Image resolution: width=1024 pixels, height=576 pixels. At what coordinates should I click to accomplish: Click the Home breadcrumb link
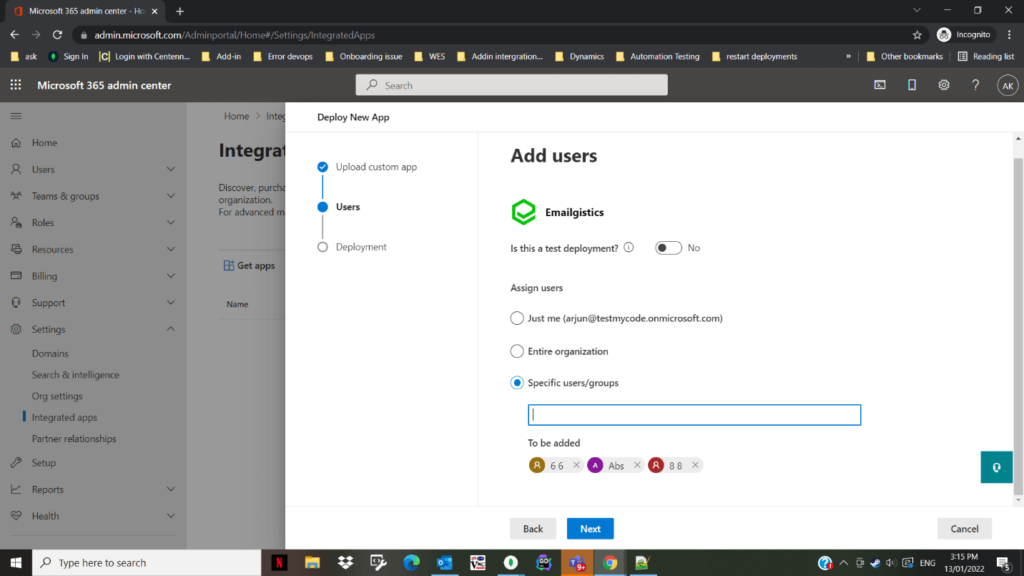(236, 116)
